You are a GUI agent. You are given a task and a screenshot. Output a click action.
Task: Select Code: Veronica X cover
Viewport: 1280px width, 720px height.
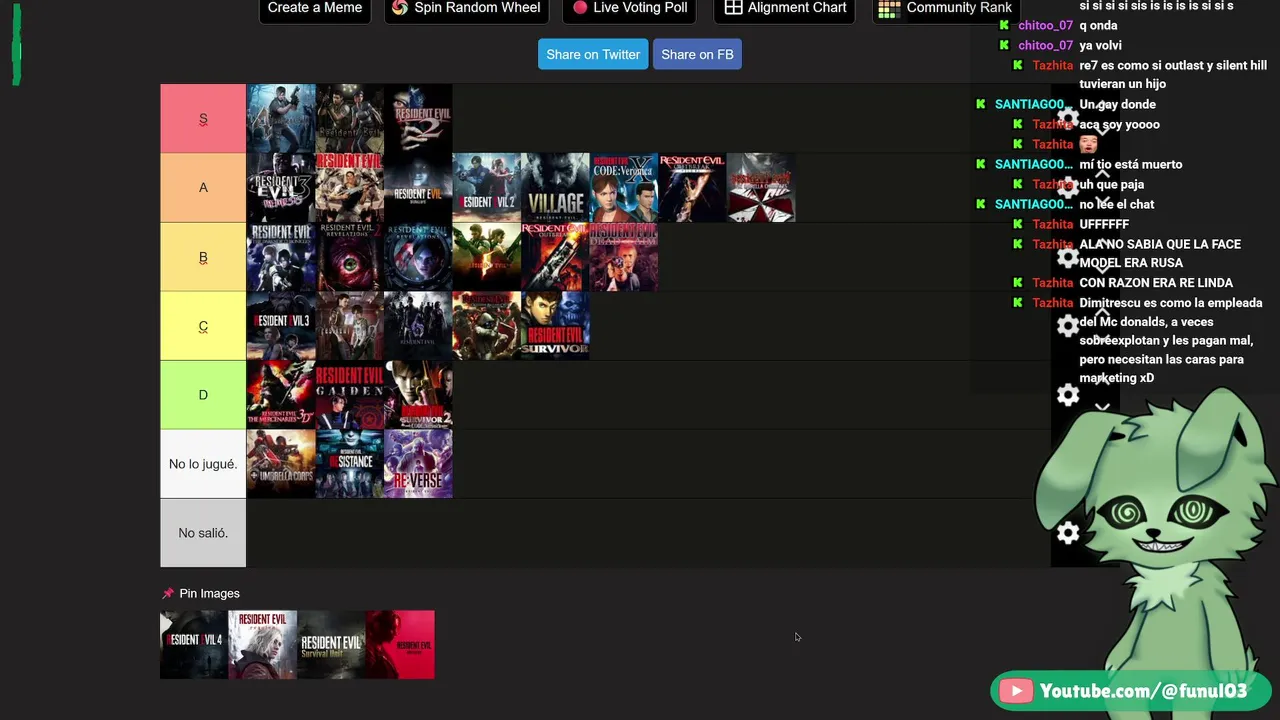pos(624,187)
